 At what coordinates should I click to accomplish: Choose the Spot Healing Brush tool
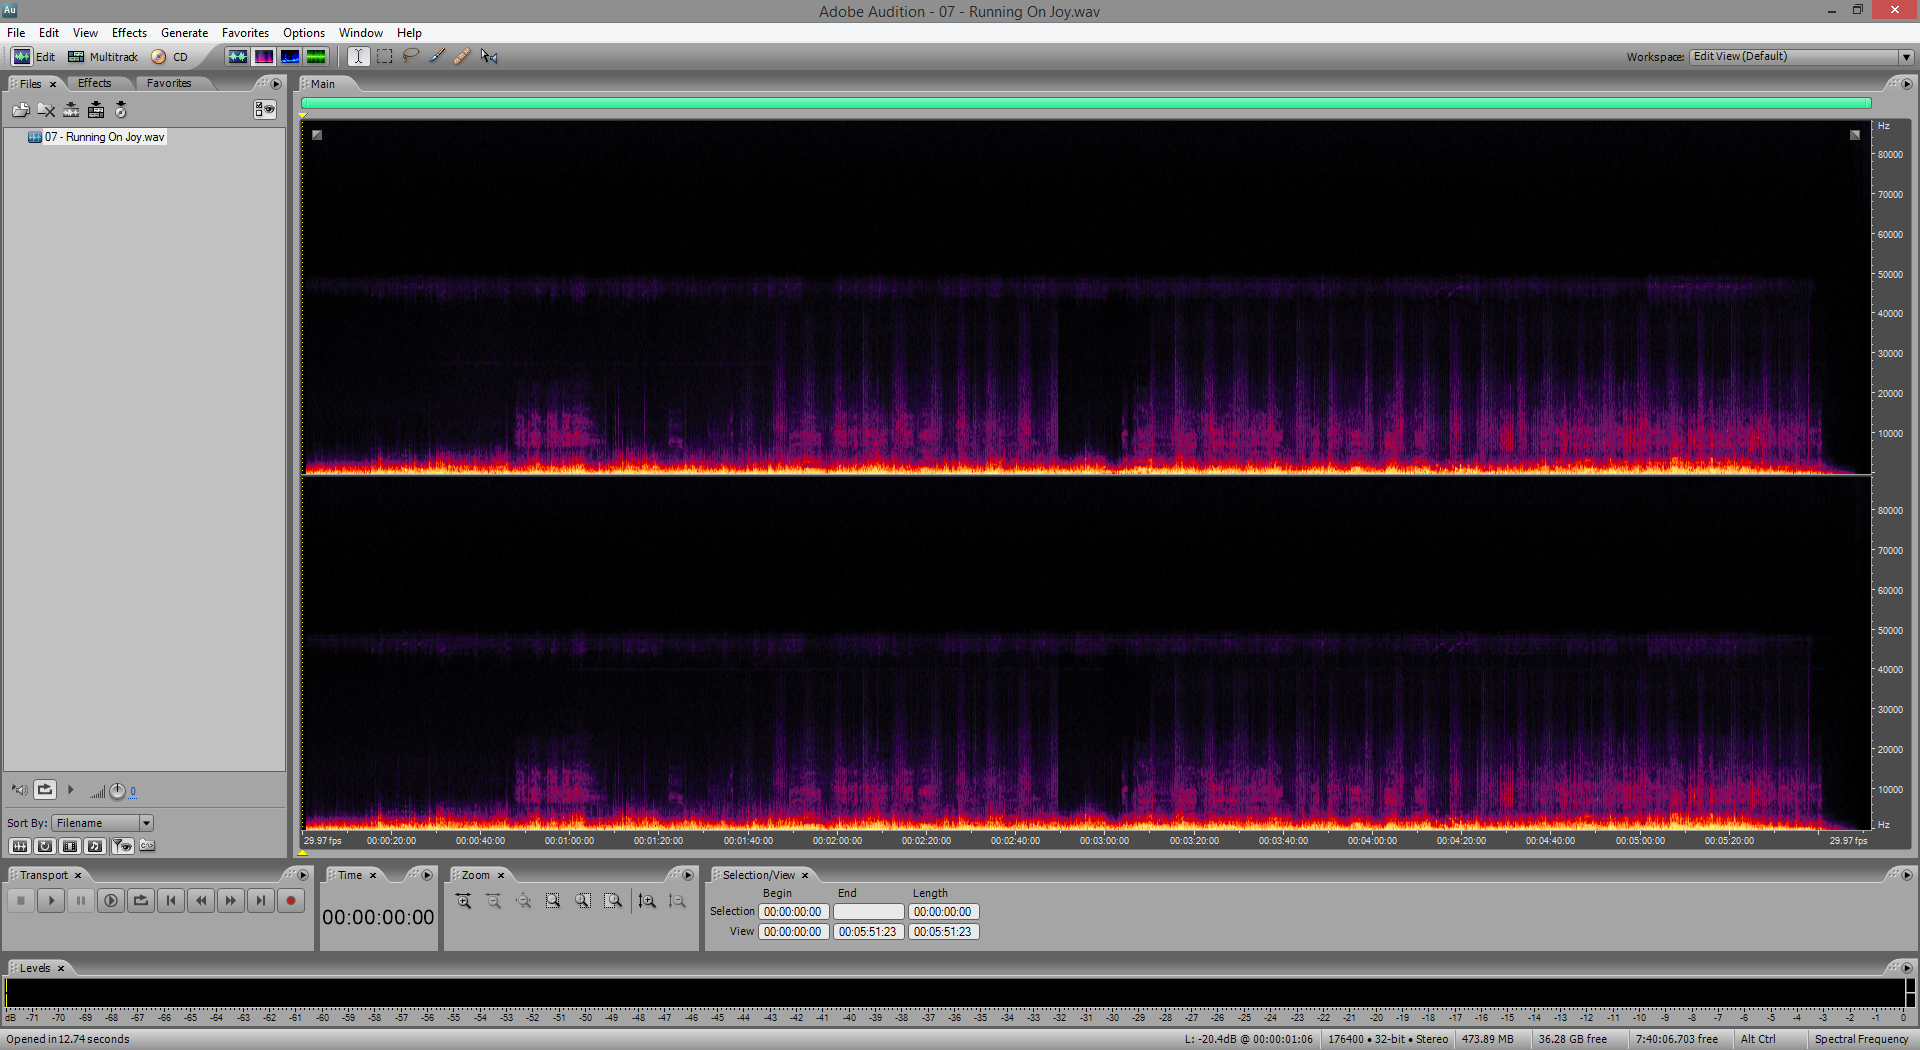click(462, 57)
